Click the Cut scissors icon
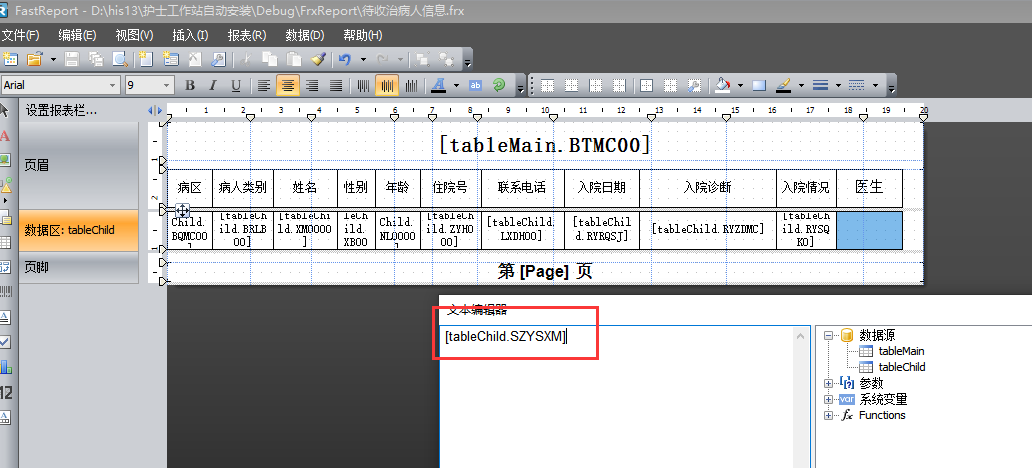 pos(247,59)
